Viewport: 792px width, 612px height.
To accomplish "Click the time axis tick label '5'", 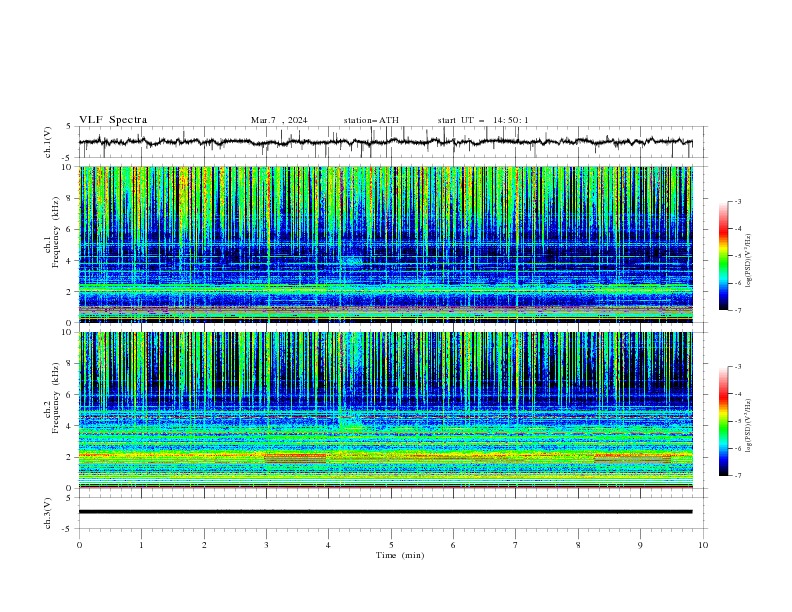I will (x=391, y=545).
